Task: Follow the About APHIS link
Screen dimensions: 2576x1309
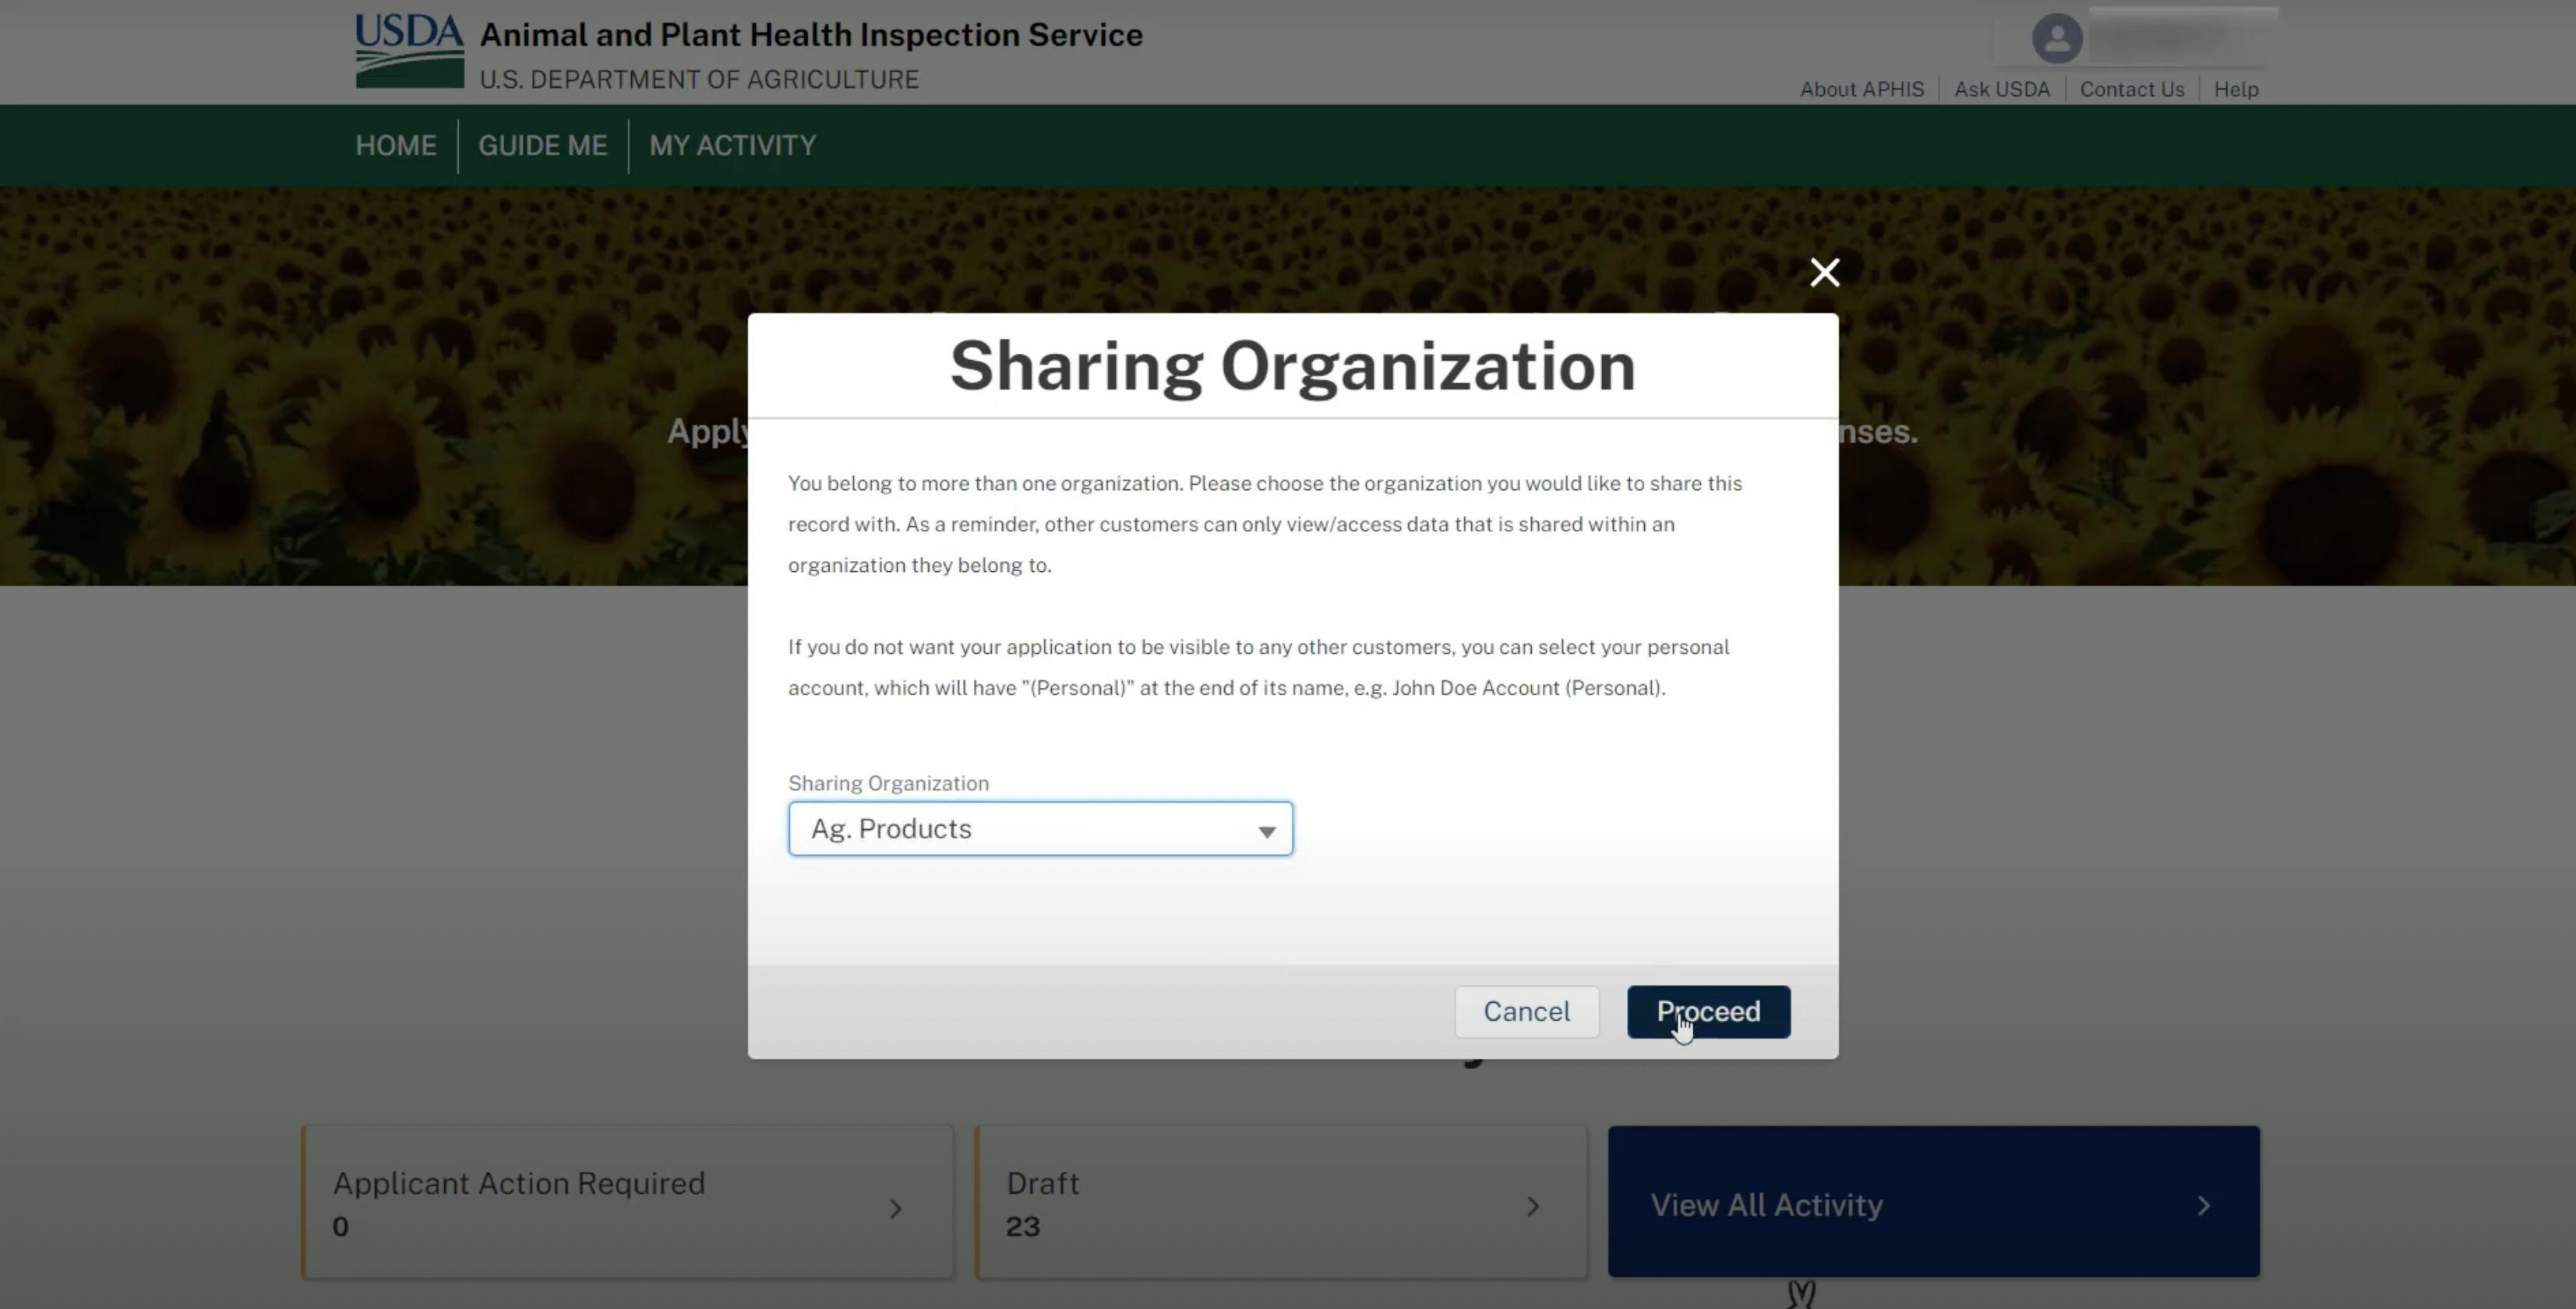Action: (x=1861, y=90)
